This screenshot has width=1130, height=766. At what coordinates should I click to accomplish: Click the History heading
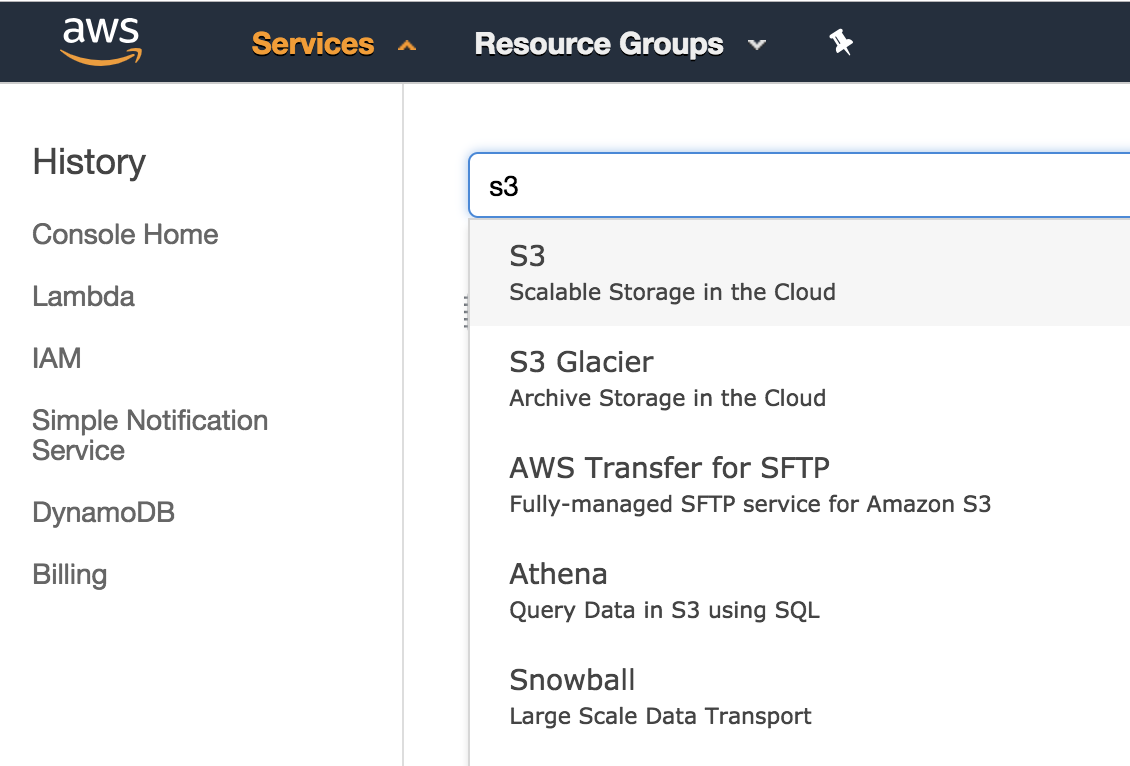(x=89, y=161)
